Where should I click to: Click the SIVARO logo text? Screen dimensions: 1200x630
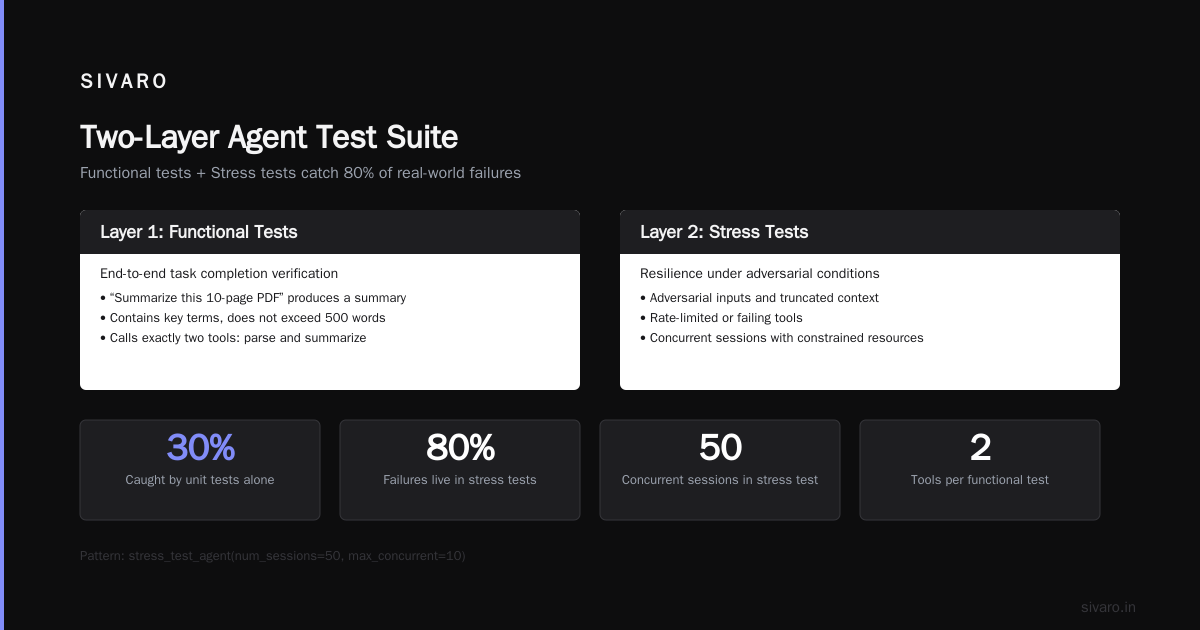pyautogui.click(x=124, y=82)
